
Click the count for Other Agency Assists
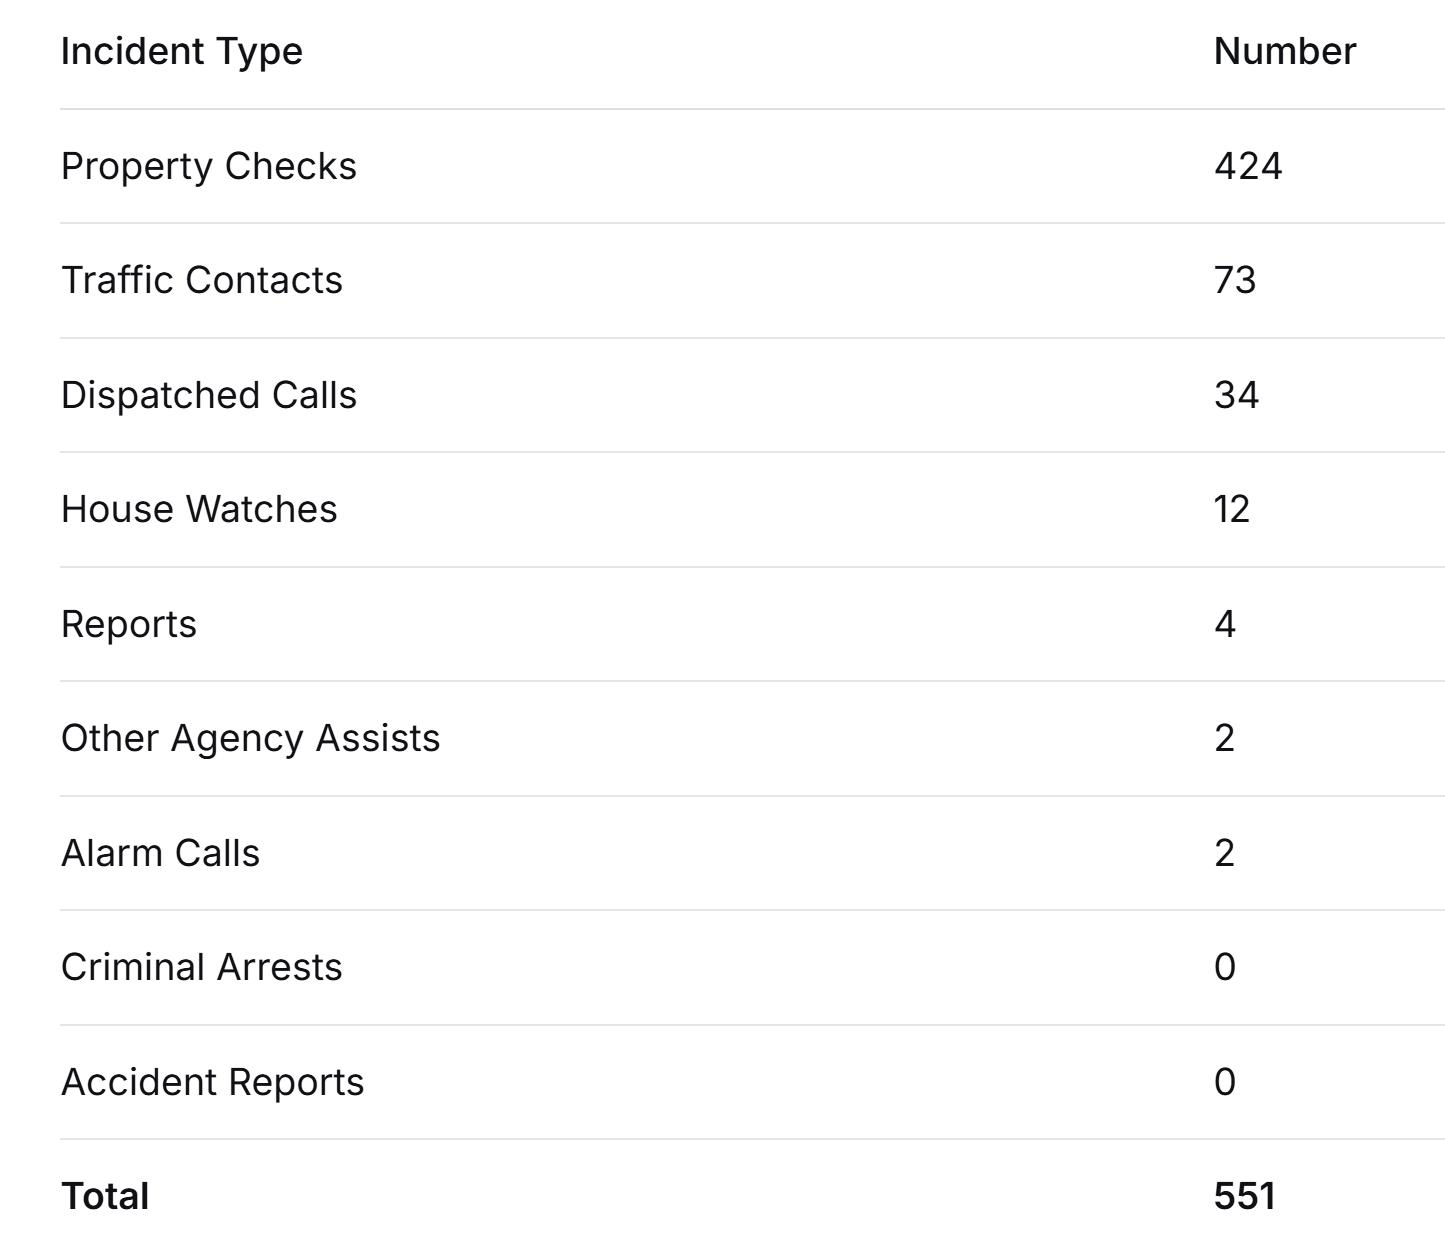tap(1224, 739)
